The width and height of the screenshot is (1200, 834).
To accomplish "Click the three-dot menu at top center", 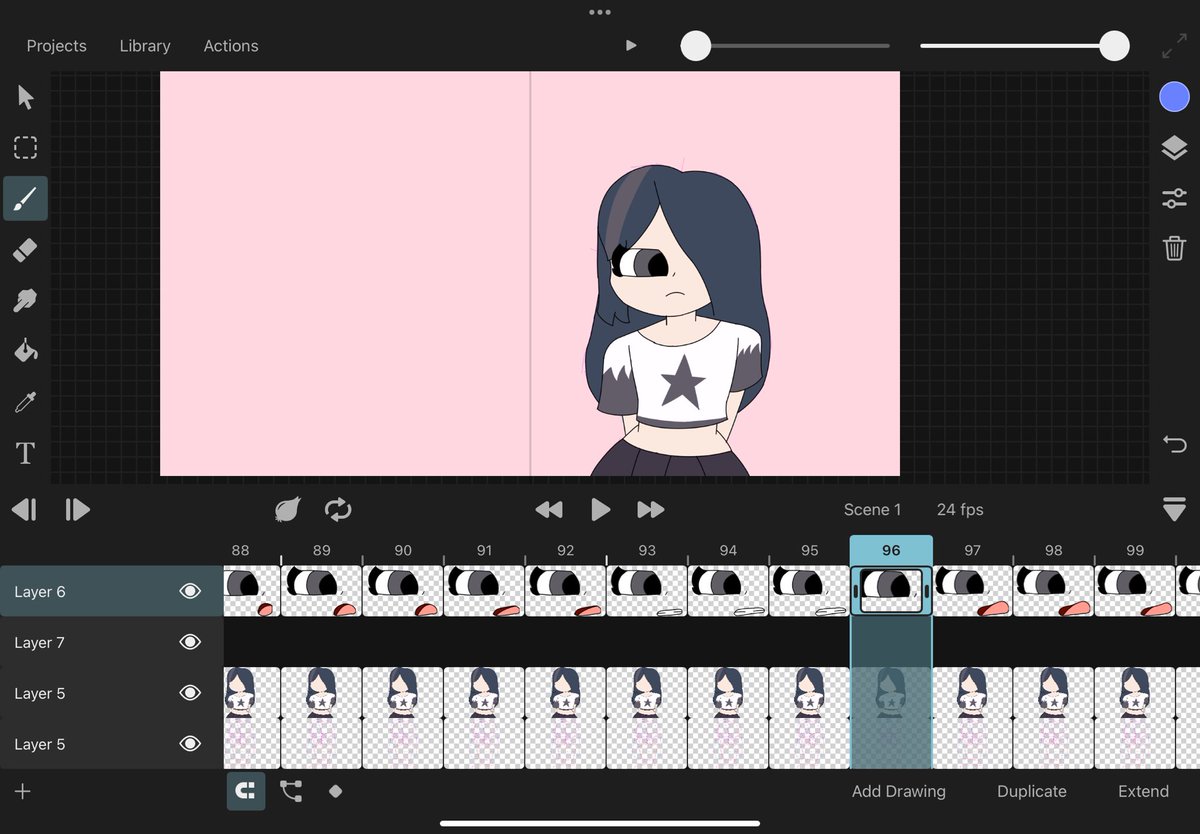I will pyautogui.click(x=600, y=13).
